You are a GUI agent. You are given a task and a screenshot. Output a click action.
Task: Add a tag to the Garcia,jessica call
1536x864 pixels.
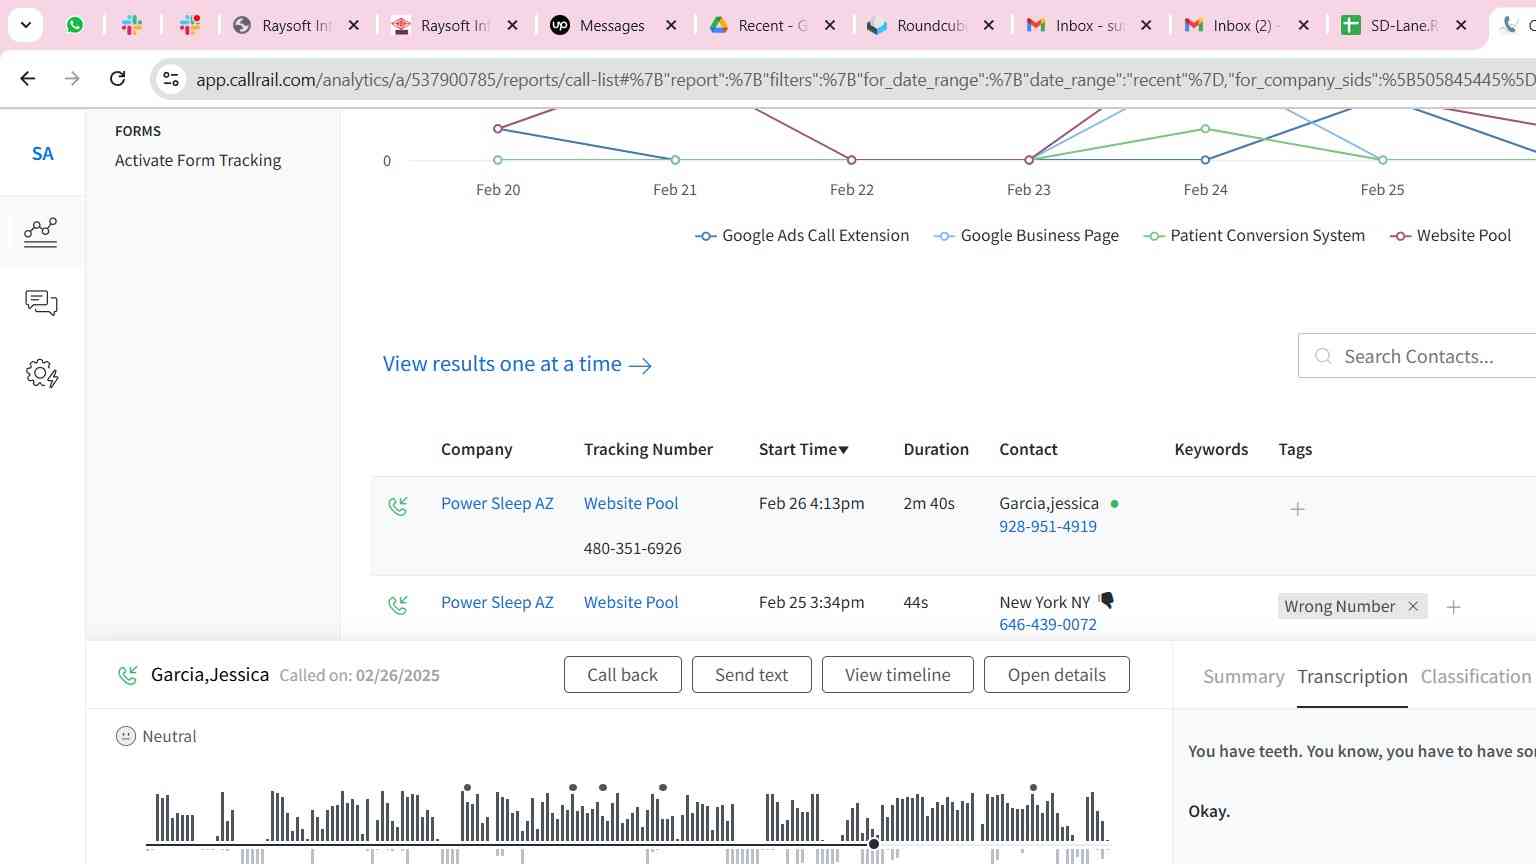pos(1297,509)
